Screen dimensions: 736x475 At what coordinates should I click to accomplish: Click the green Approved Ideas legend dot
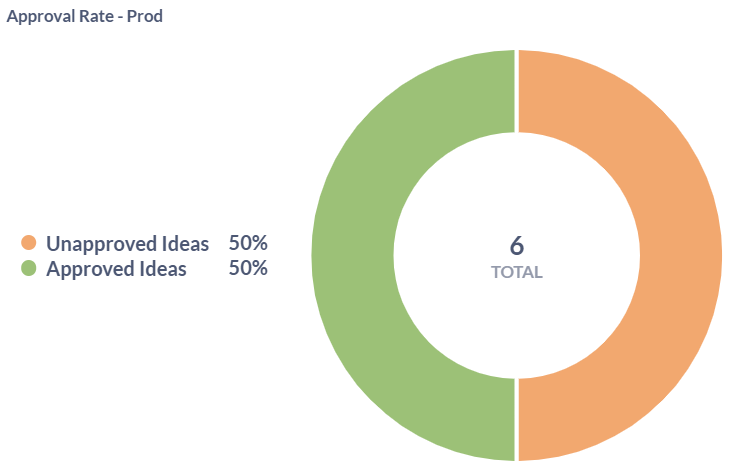click(28, 268)
